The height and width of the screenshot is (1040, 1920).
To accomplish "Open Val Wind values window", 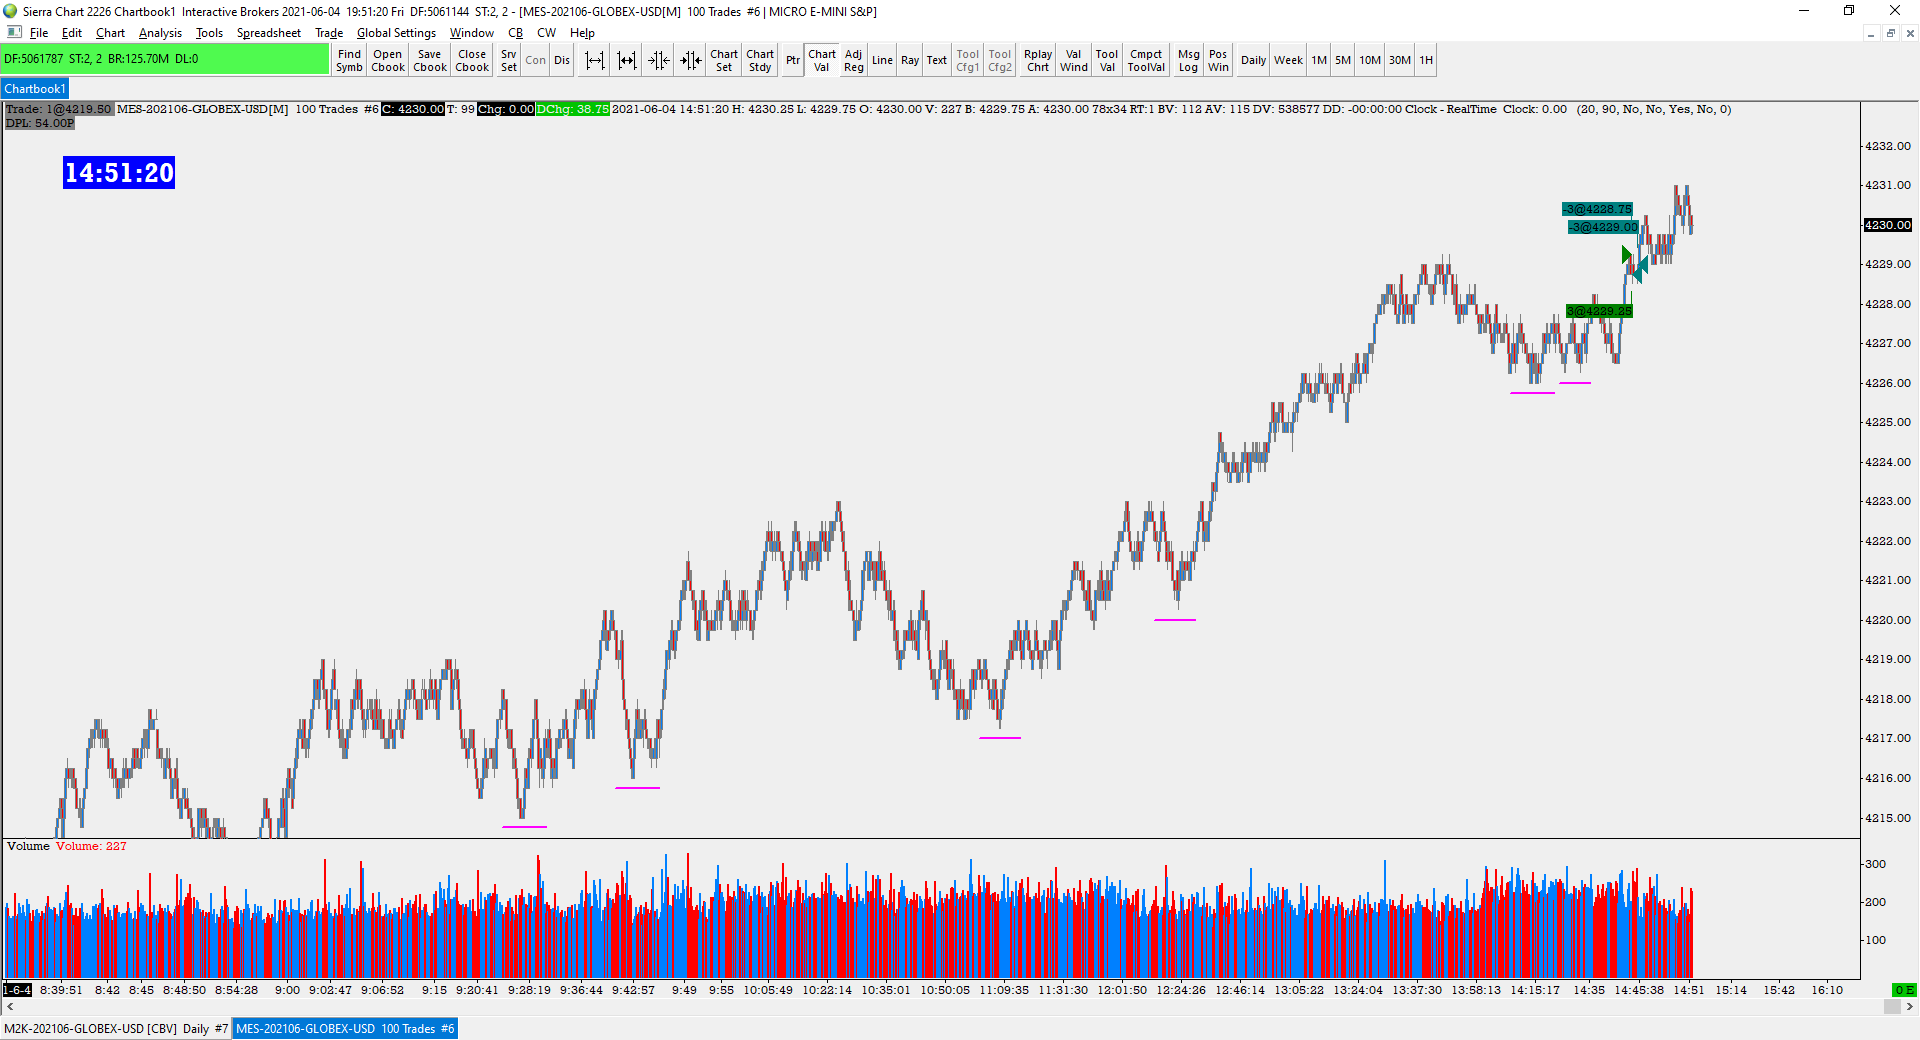I will (x=1074, y=60).
